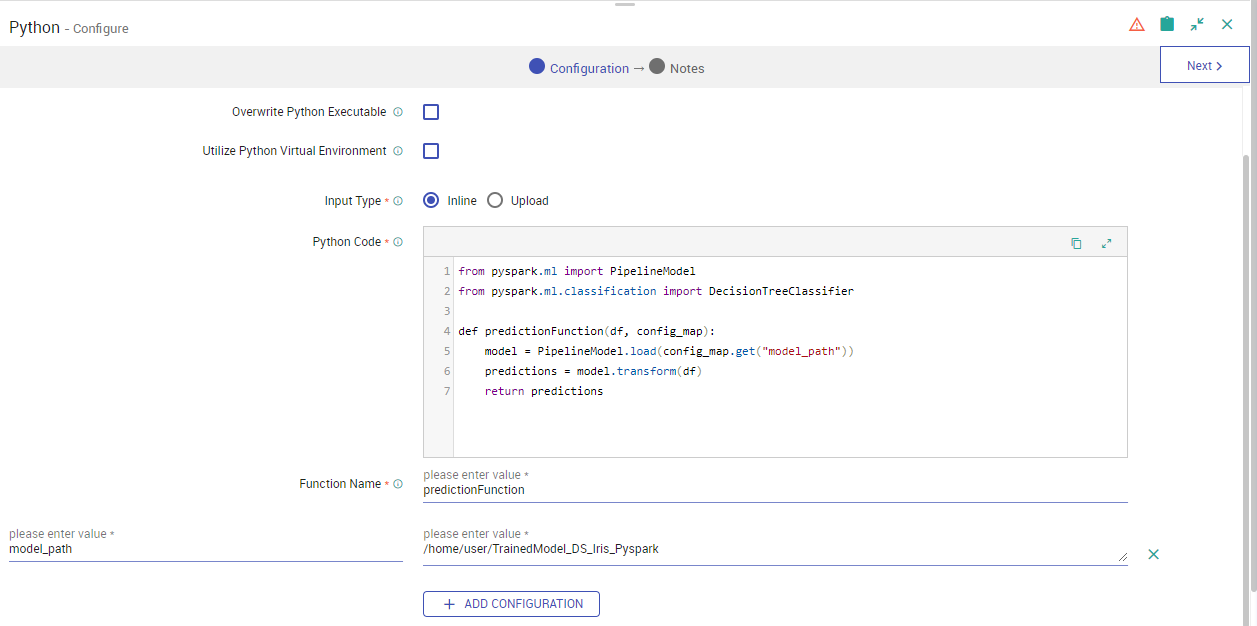Click ADD CONFIGURATION button
This screenshot has width=1257, height=626.
511,604
